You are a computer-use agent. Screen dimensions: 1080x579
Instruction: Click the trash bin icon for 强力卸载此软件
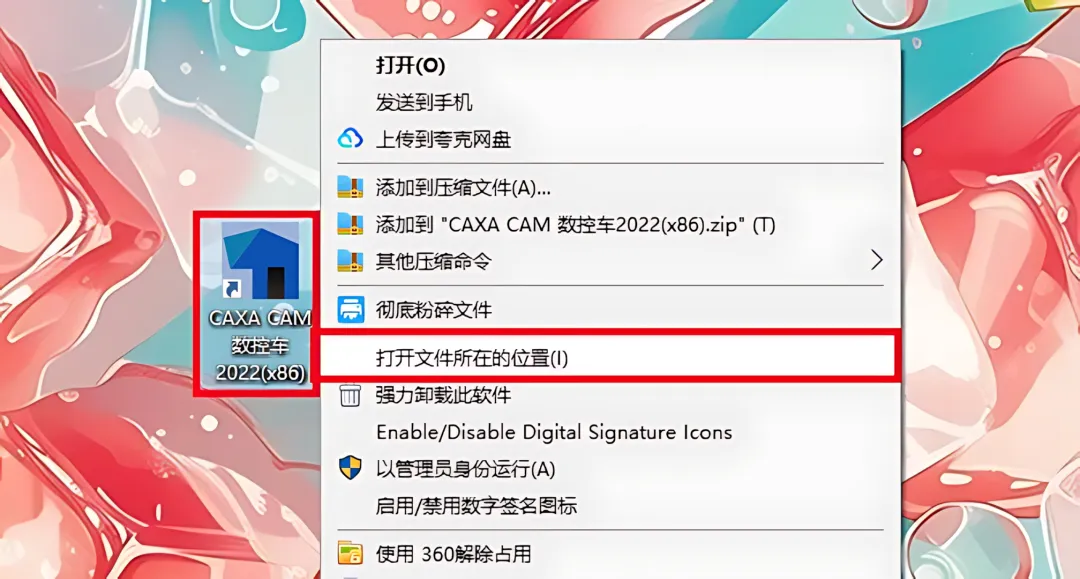350,395
